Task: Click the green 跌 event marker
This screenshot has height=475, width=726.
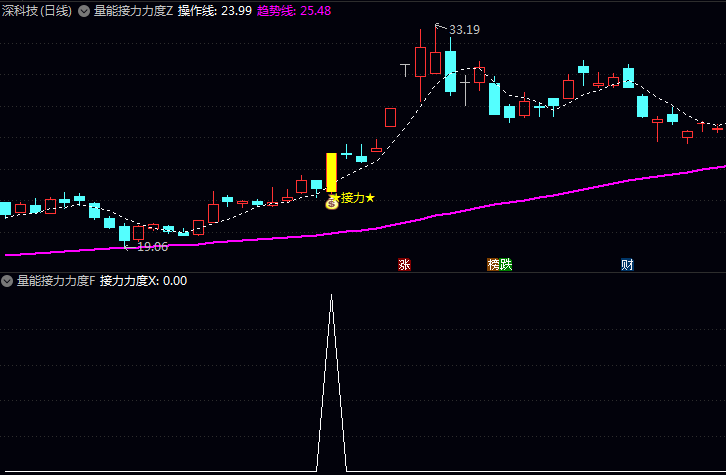Action: [x=506, y=264]
